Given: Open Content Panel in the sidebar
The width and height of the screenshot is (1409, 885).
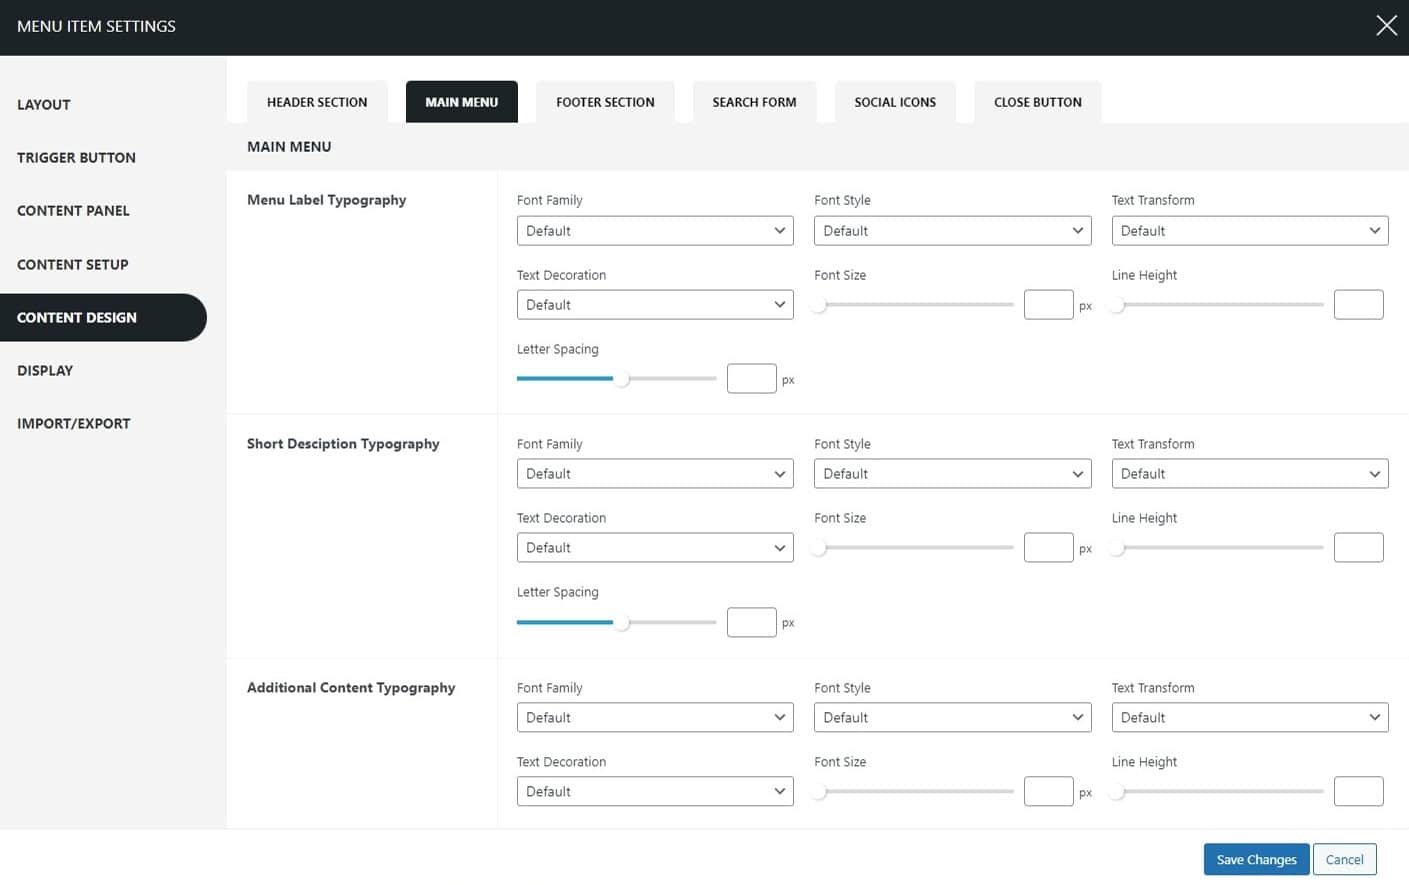Looking at the screenshot, I should (x=73, y=210).
